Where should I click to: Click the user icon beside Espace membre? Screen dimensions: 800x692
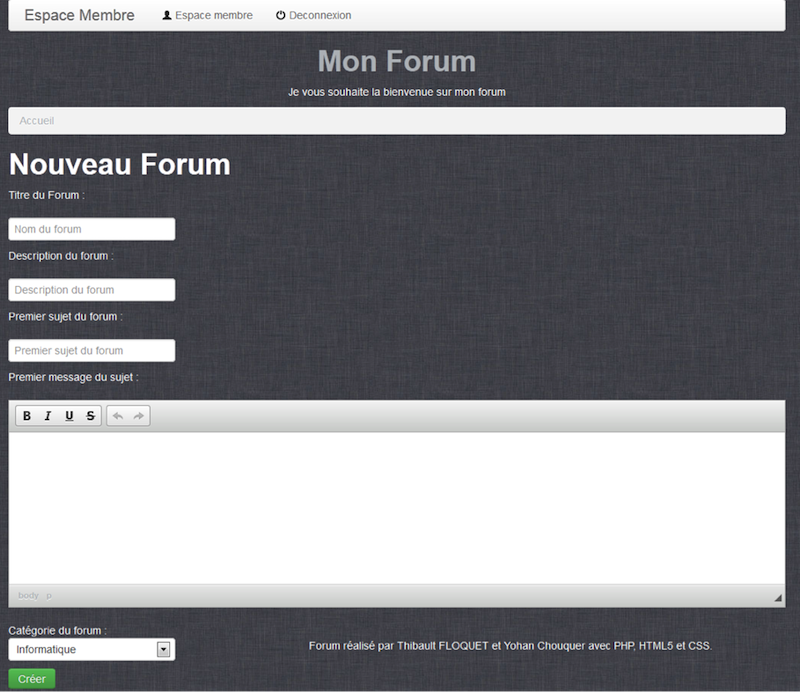[x=167, y=16]
